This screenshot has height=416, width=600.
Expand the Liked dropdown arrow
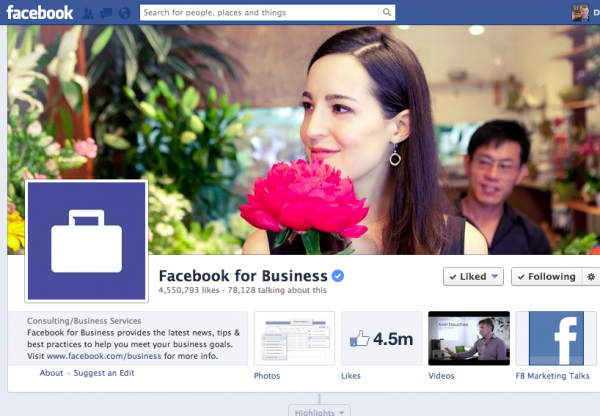(x=495, y=276)
